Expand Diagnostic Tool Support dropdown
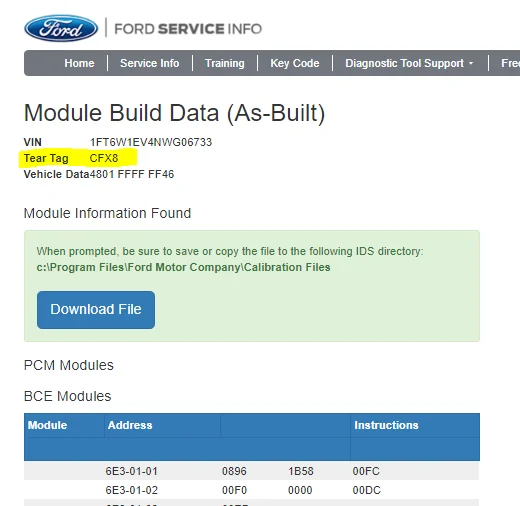The height and width of the screenshot is (506, 520). tap(409, 63)
